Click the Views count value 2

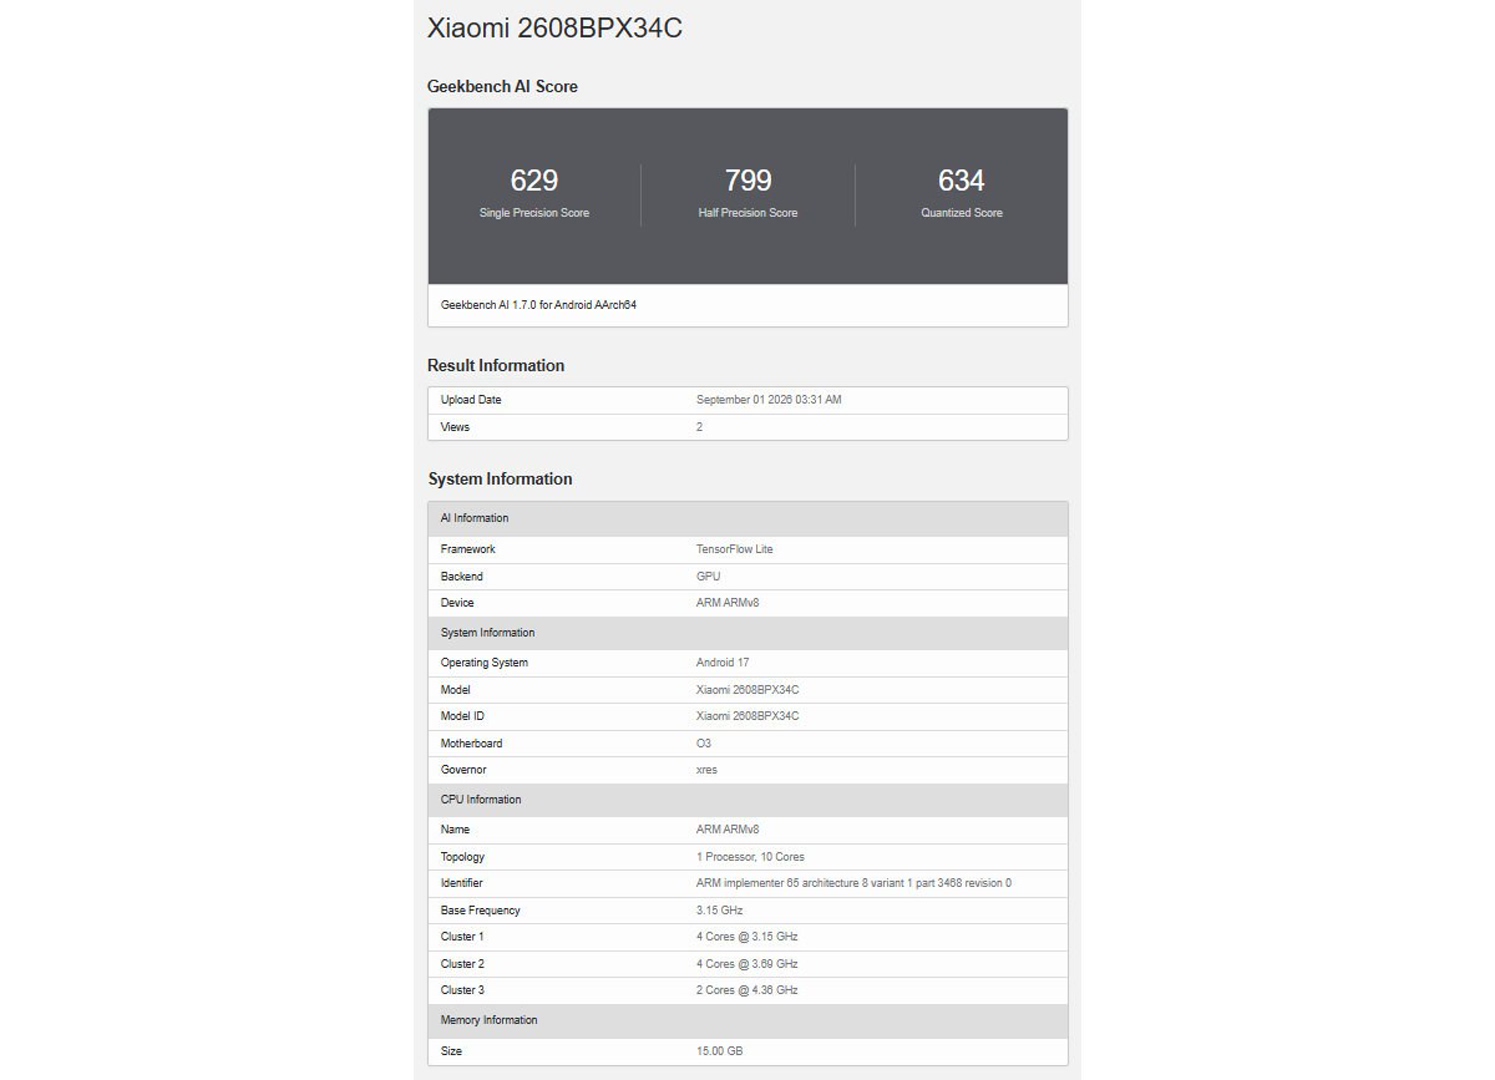pyautogui.click(x=699, y=427)
